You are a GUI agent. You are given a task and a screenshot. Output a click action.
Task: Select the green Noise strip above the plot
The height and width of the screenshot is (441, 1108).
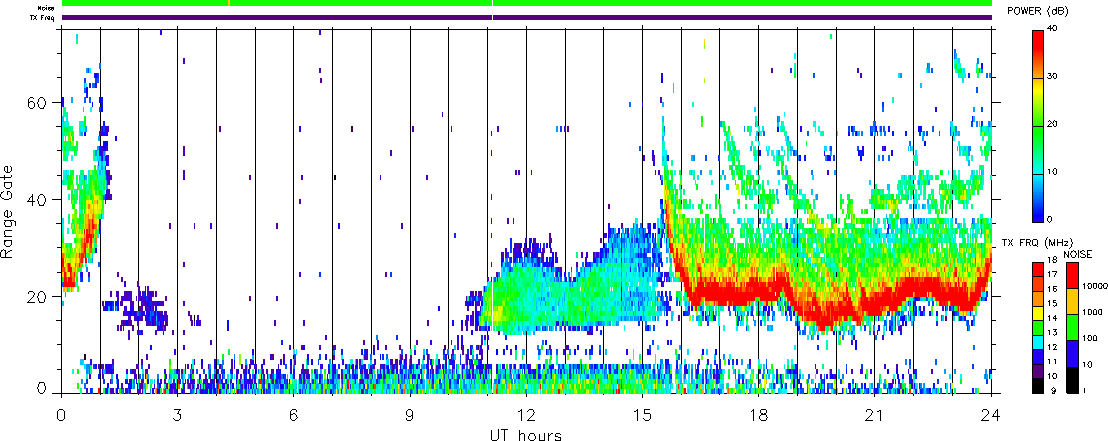(527, 3)
